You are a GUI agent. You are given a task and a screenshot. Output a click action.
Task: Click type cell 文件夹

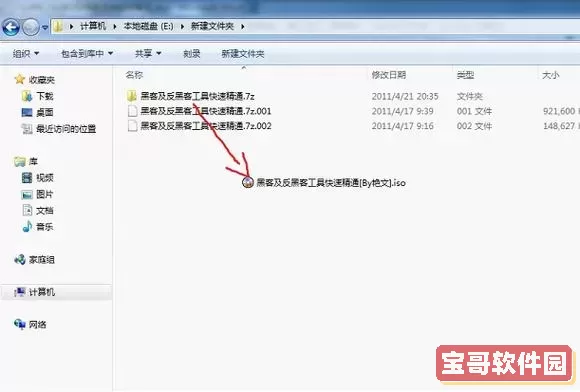[x=470, y=97]
